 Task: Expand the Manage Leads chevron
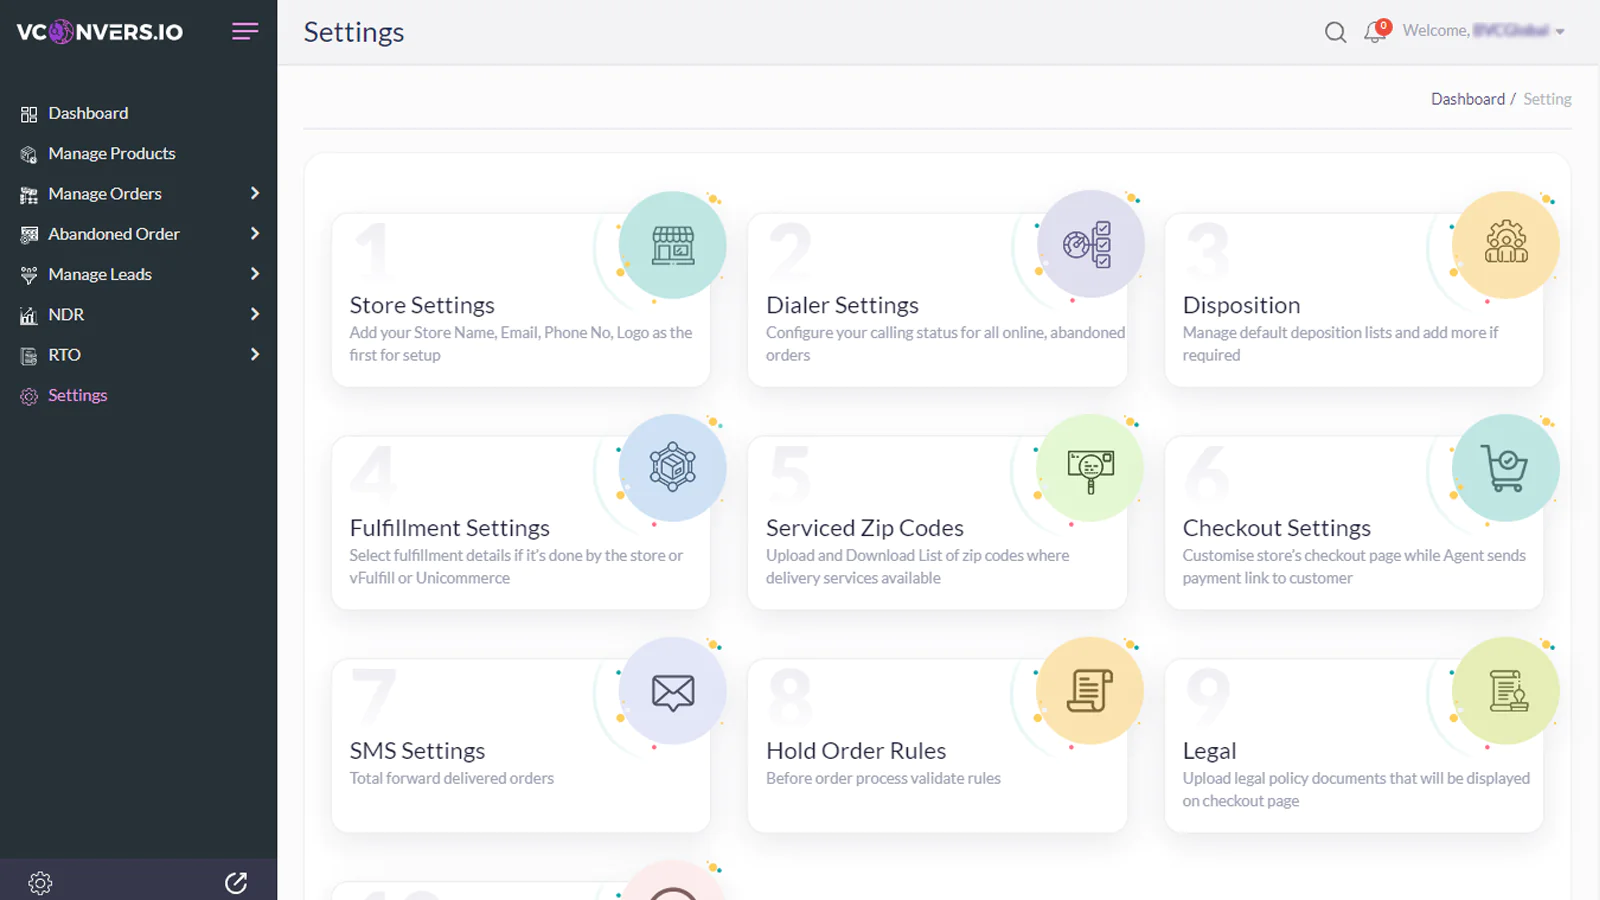pos(254,273)
